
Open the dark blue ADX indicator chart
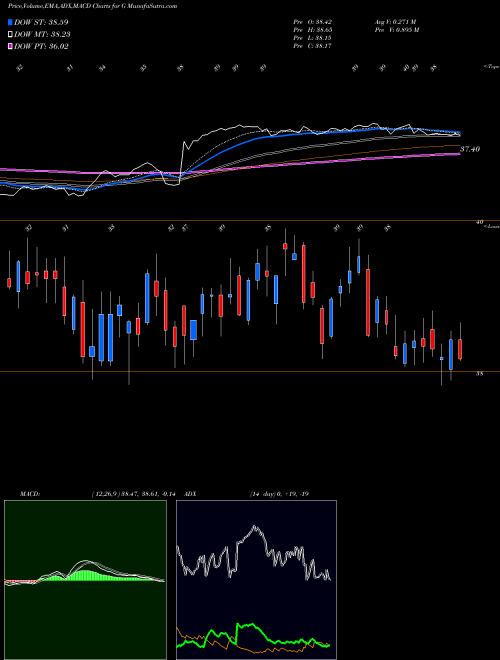(x=256, y=580)
